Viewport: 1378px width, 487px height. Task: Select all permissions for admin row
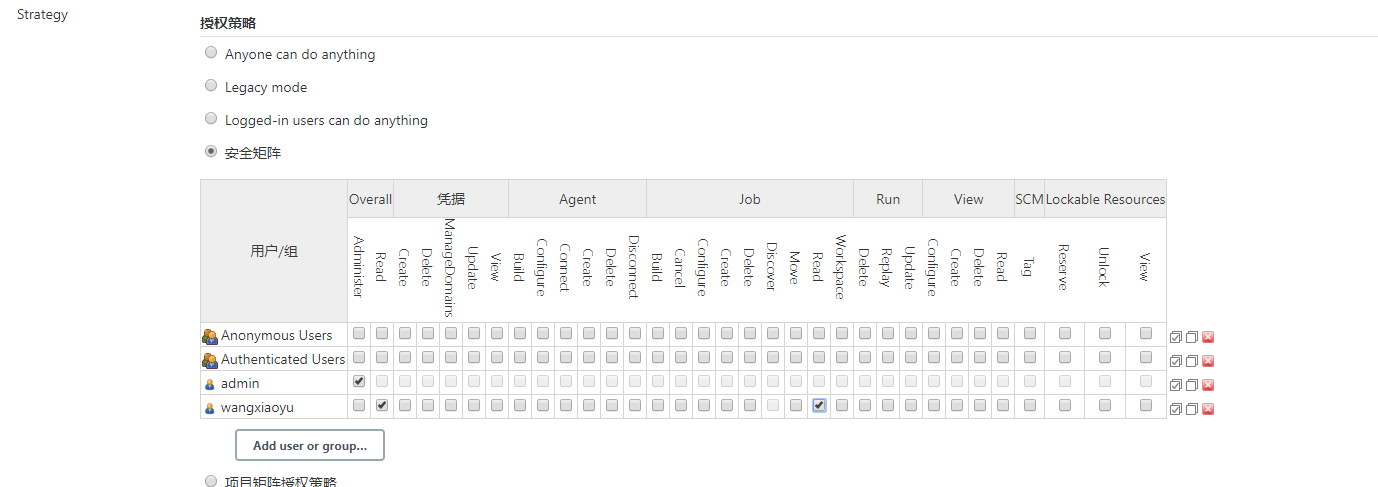[x=1176, y=385]
